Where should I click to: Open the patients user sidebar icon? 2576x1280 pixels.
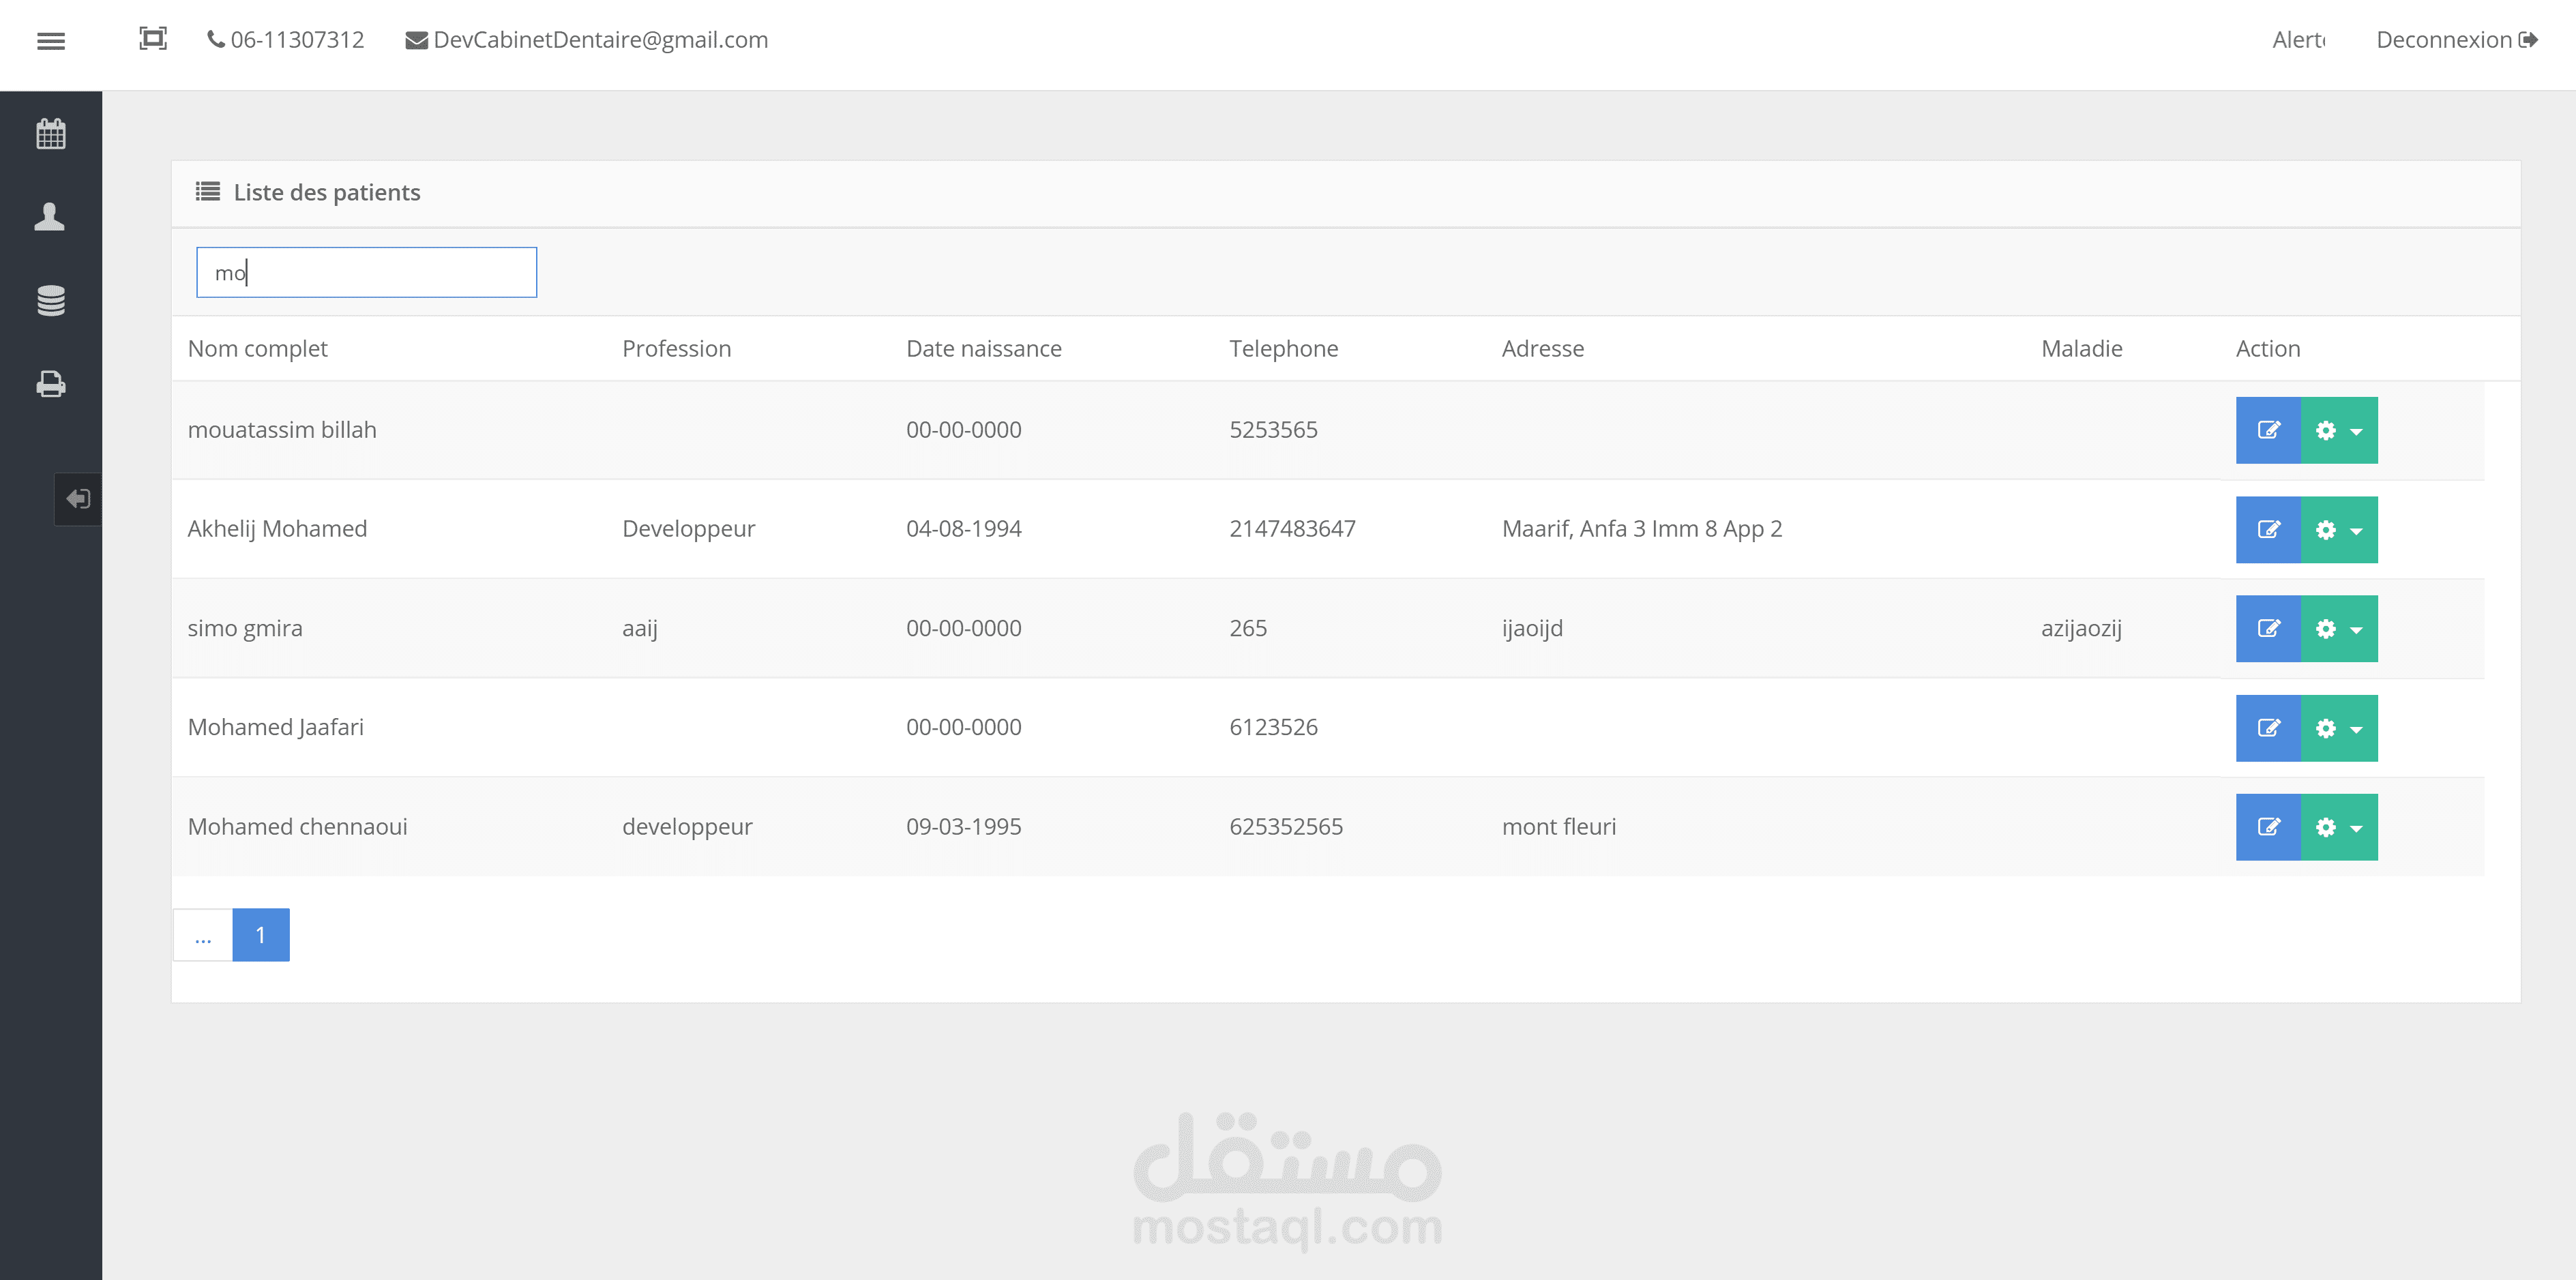click(50, 216)
